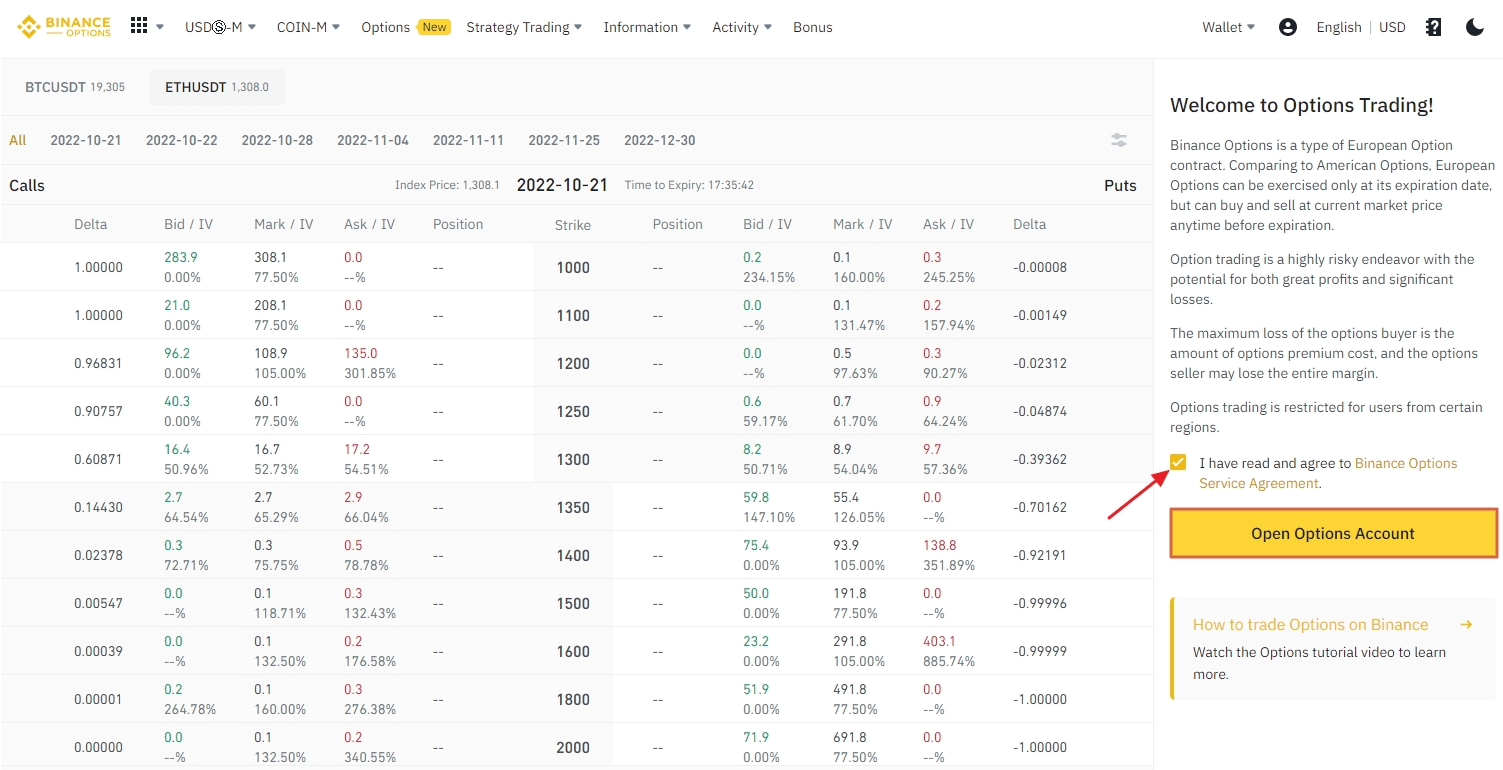
Task: Click call delta 0.60871 value
Action: point(99,459)
